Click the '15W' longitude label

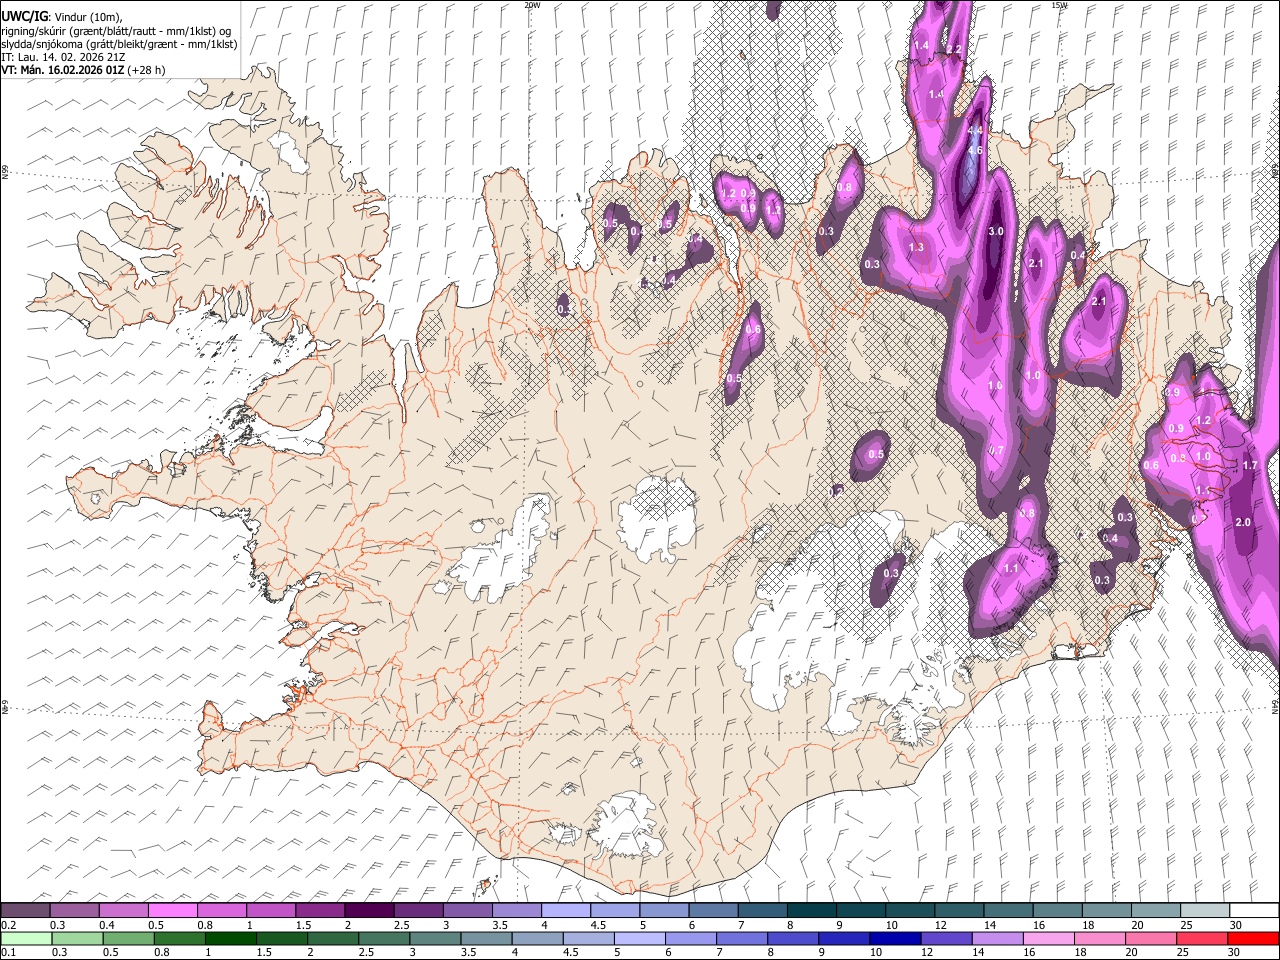tap(1059, 4)
